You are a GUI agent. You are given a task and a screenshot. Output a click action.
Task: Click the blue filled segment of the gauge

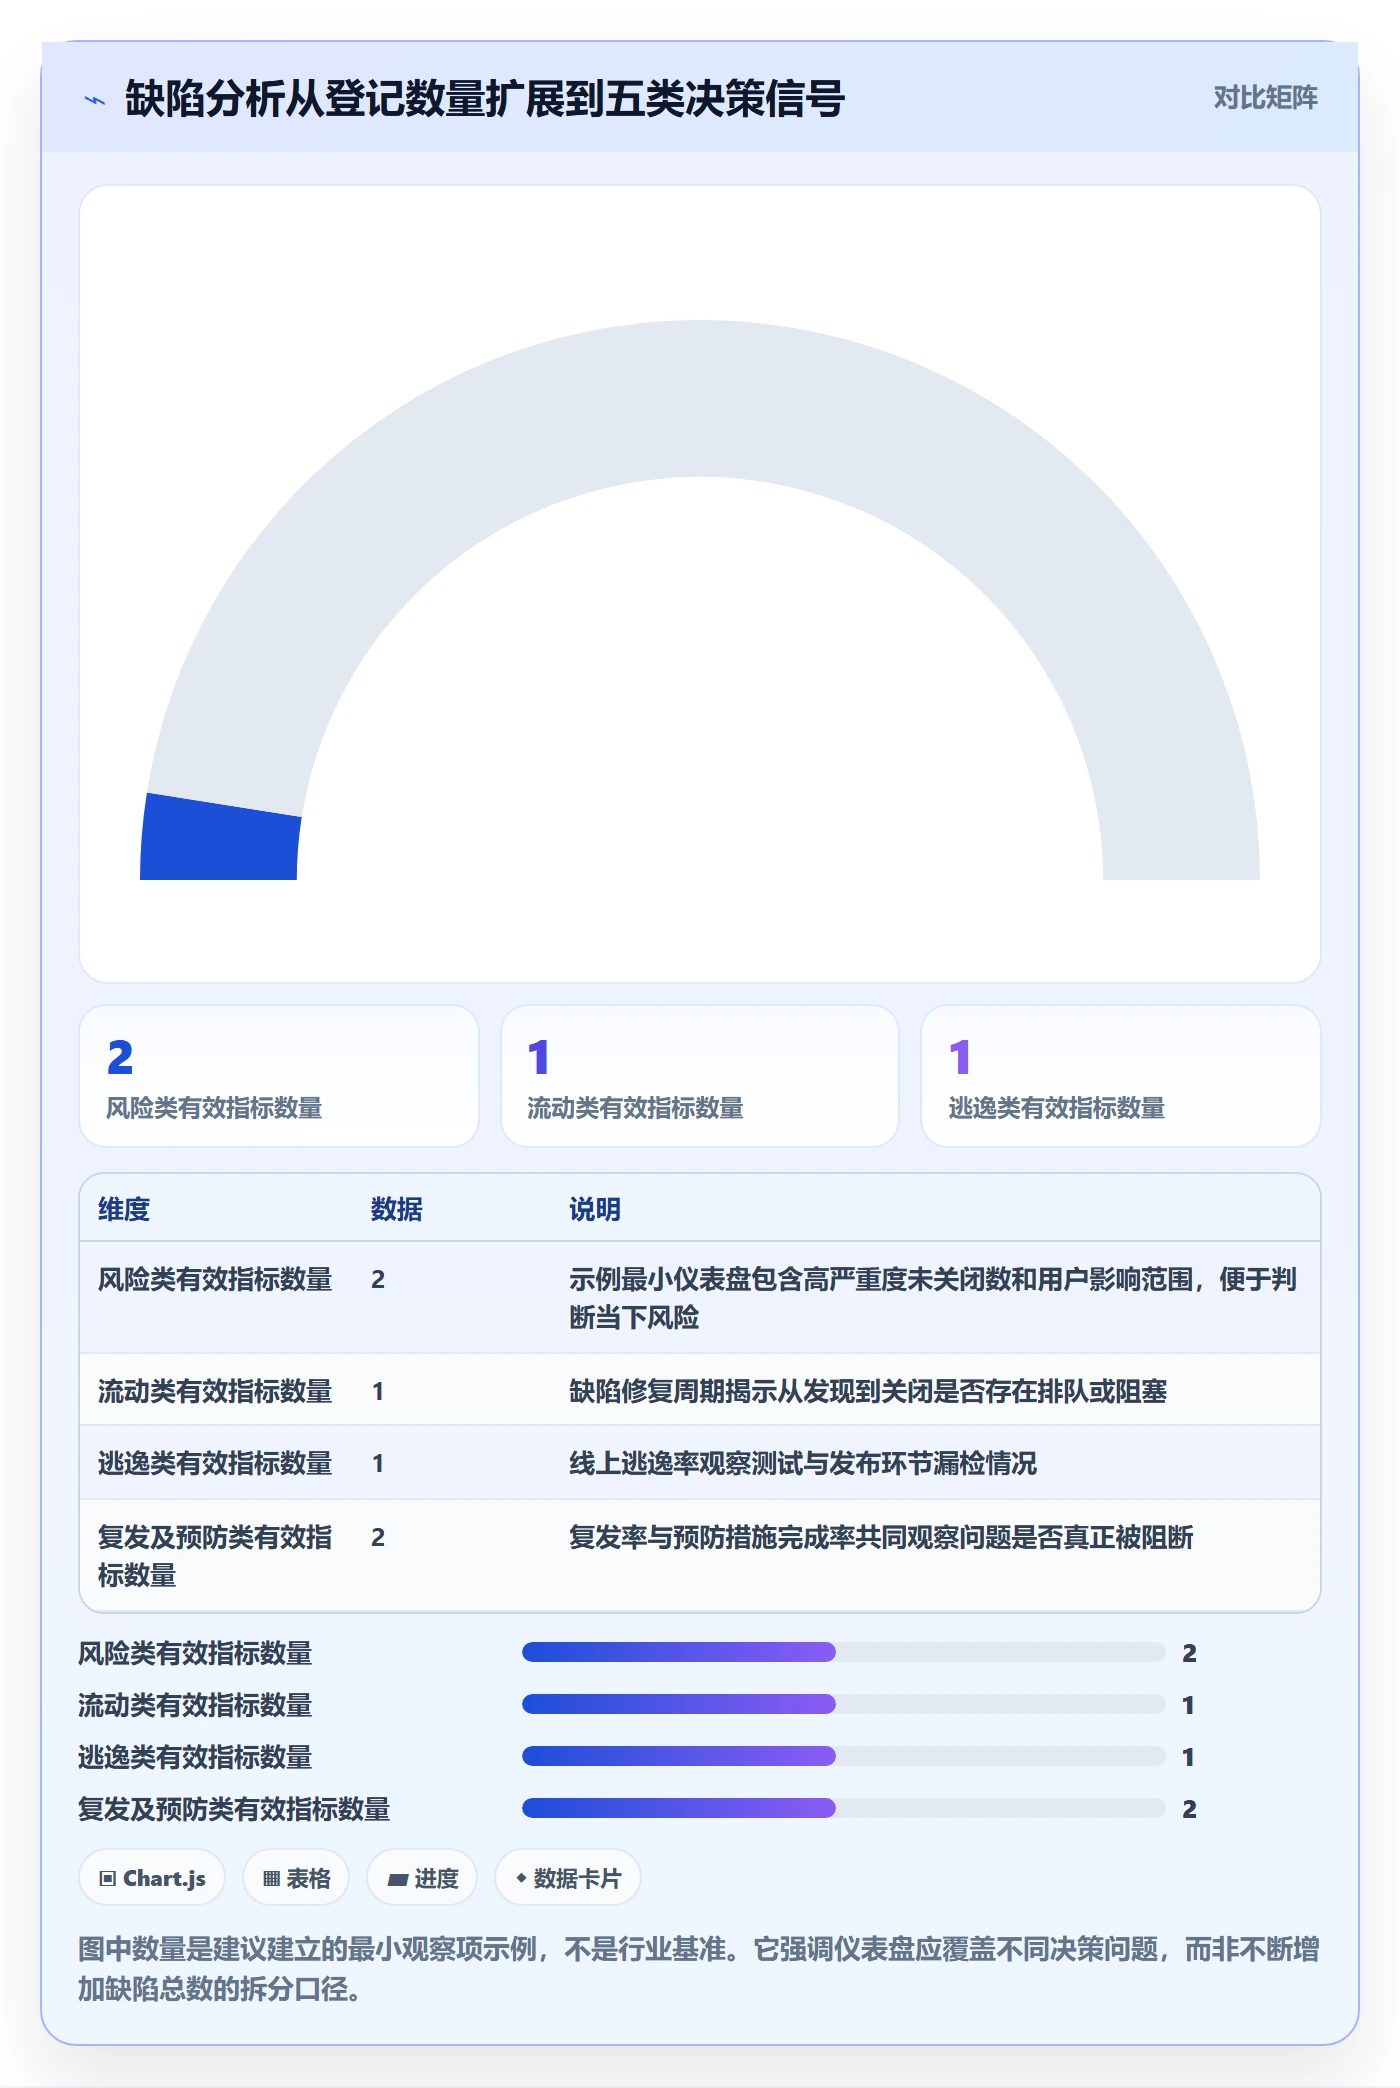220,838
